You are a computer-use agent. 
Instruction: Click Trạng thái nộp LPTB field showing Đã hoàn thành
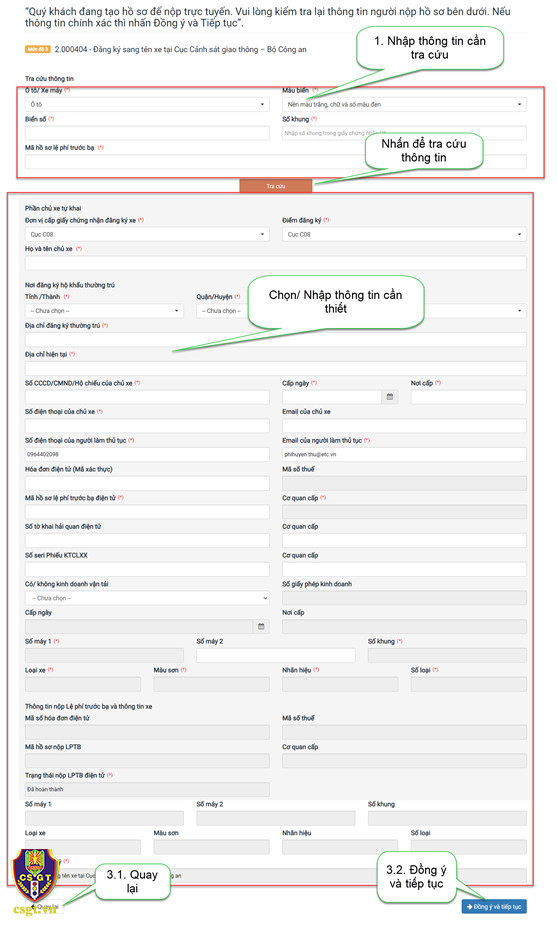(x=147, y=790)
